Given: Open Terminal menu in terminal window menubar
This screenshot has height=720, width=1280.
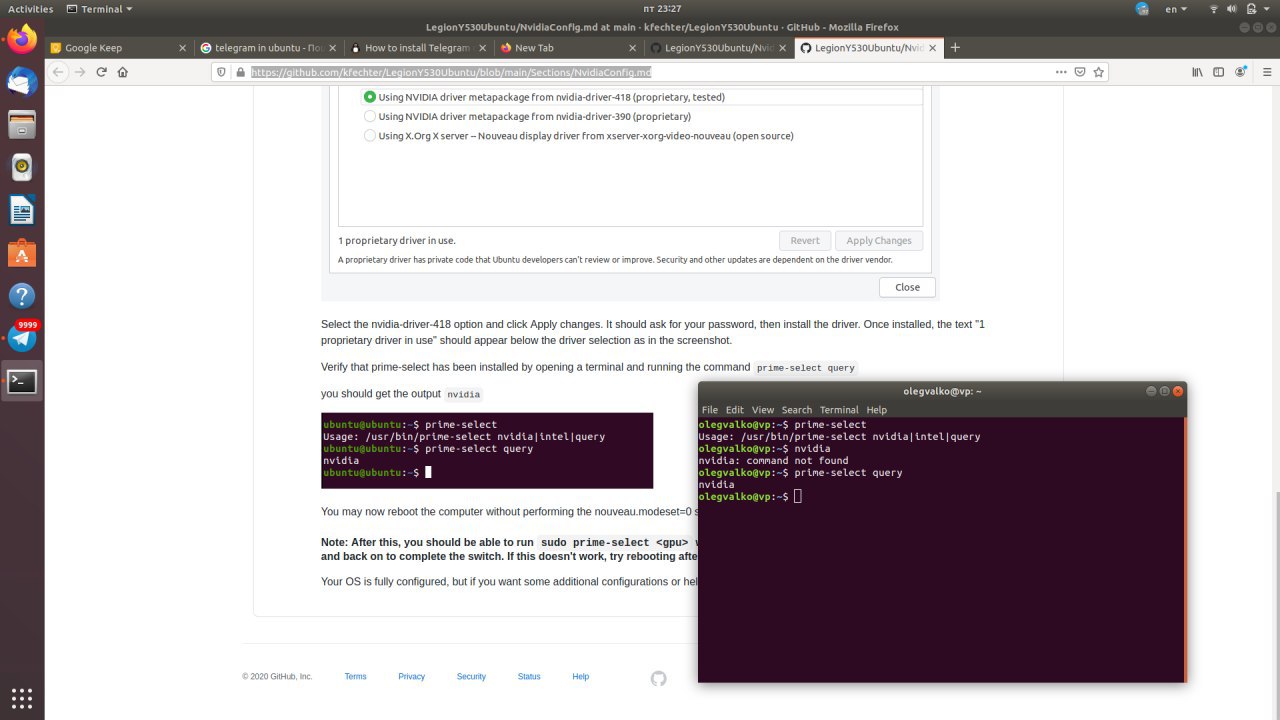Looking at the screenshot, I should [x=839, y=410].
